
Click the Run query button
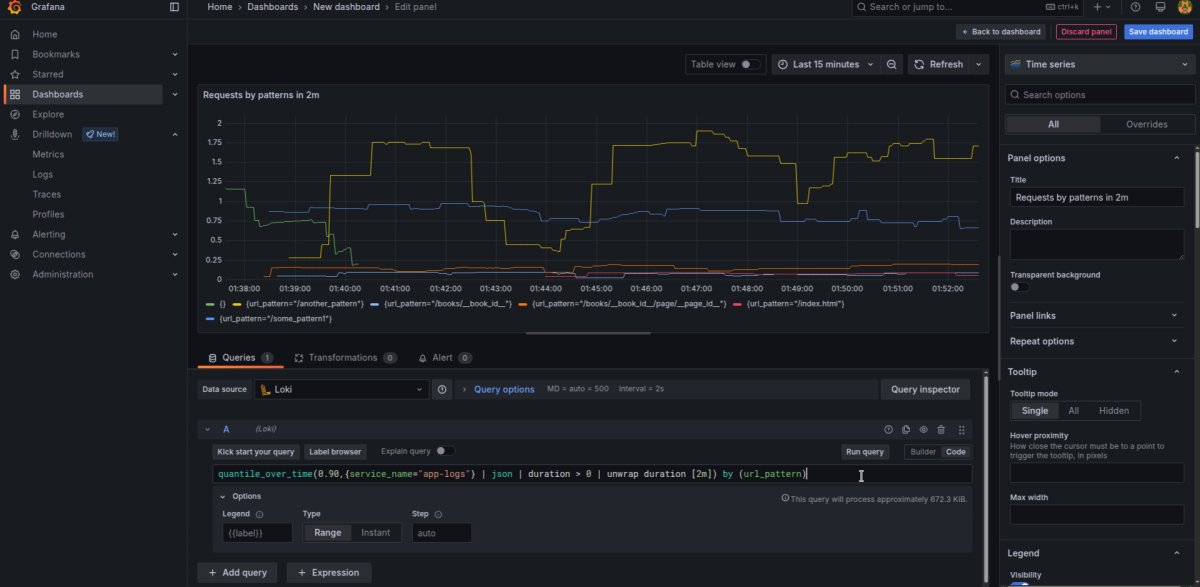tap(865, 452)
